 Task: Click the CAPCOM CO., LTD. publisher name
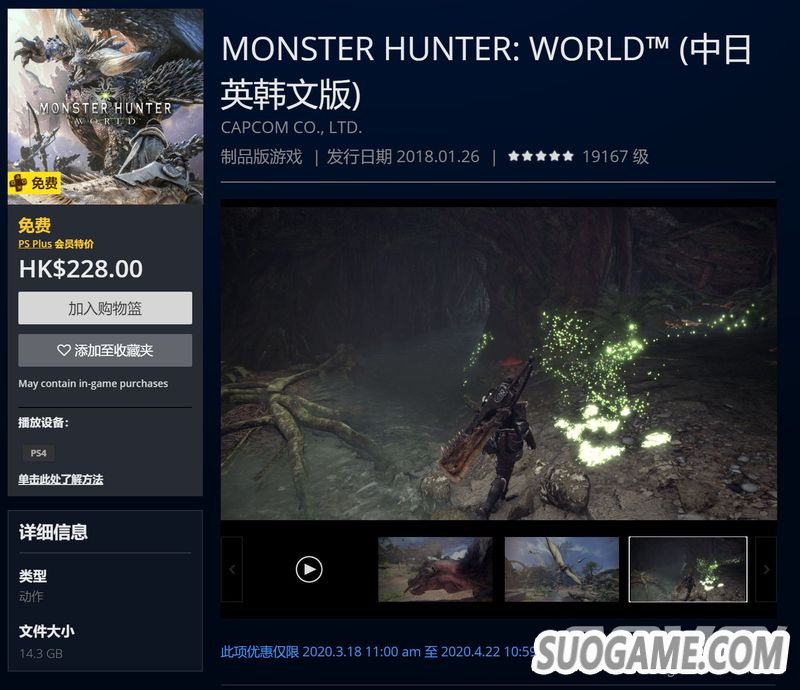291,127
